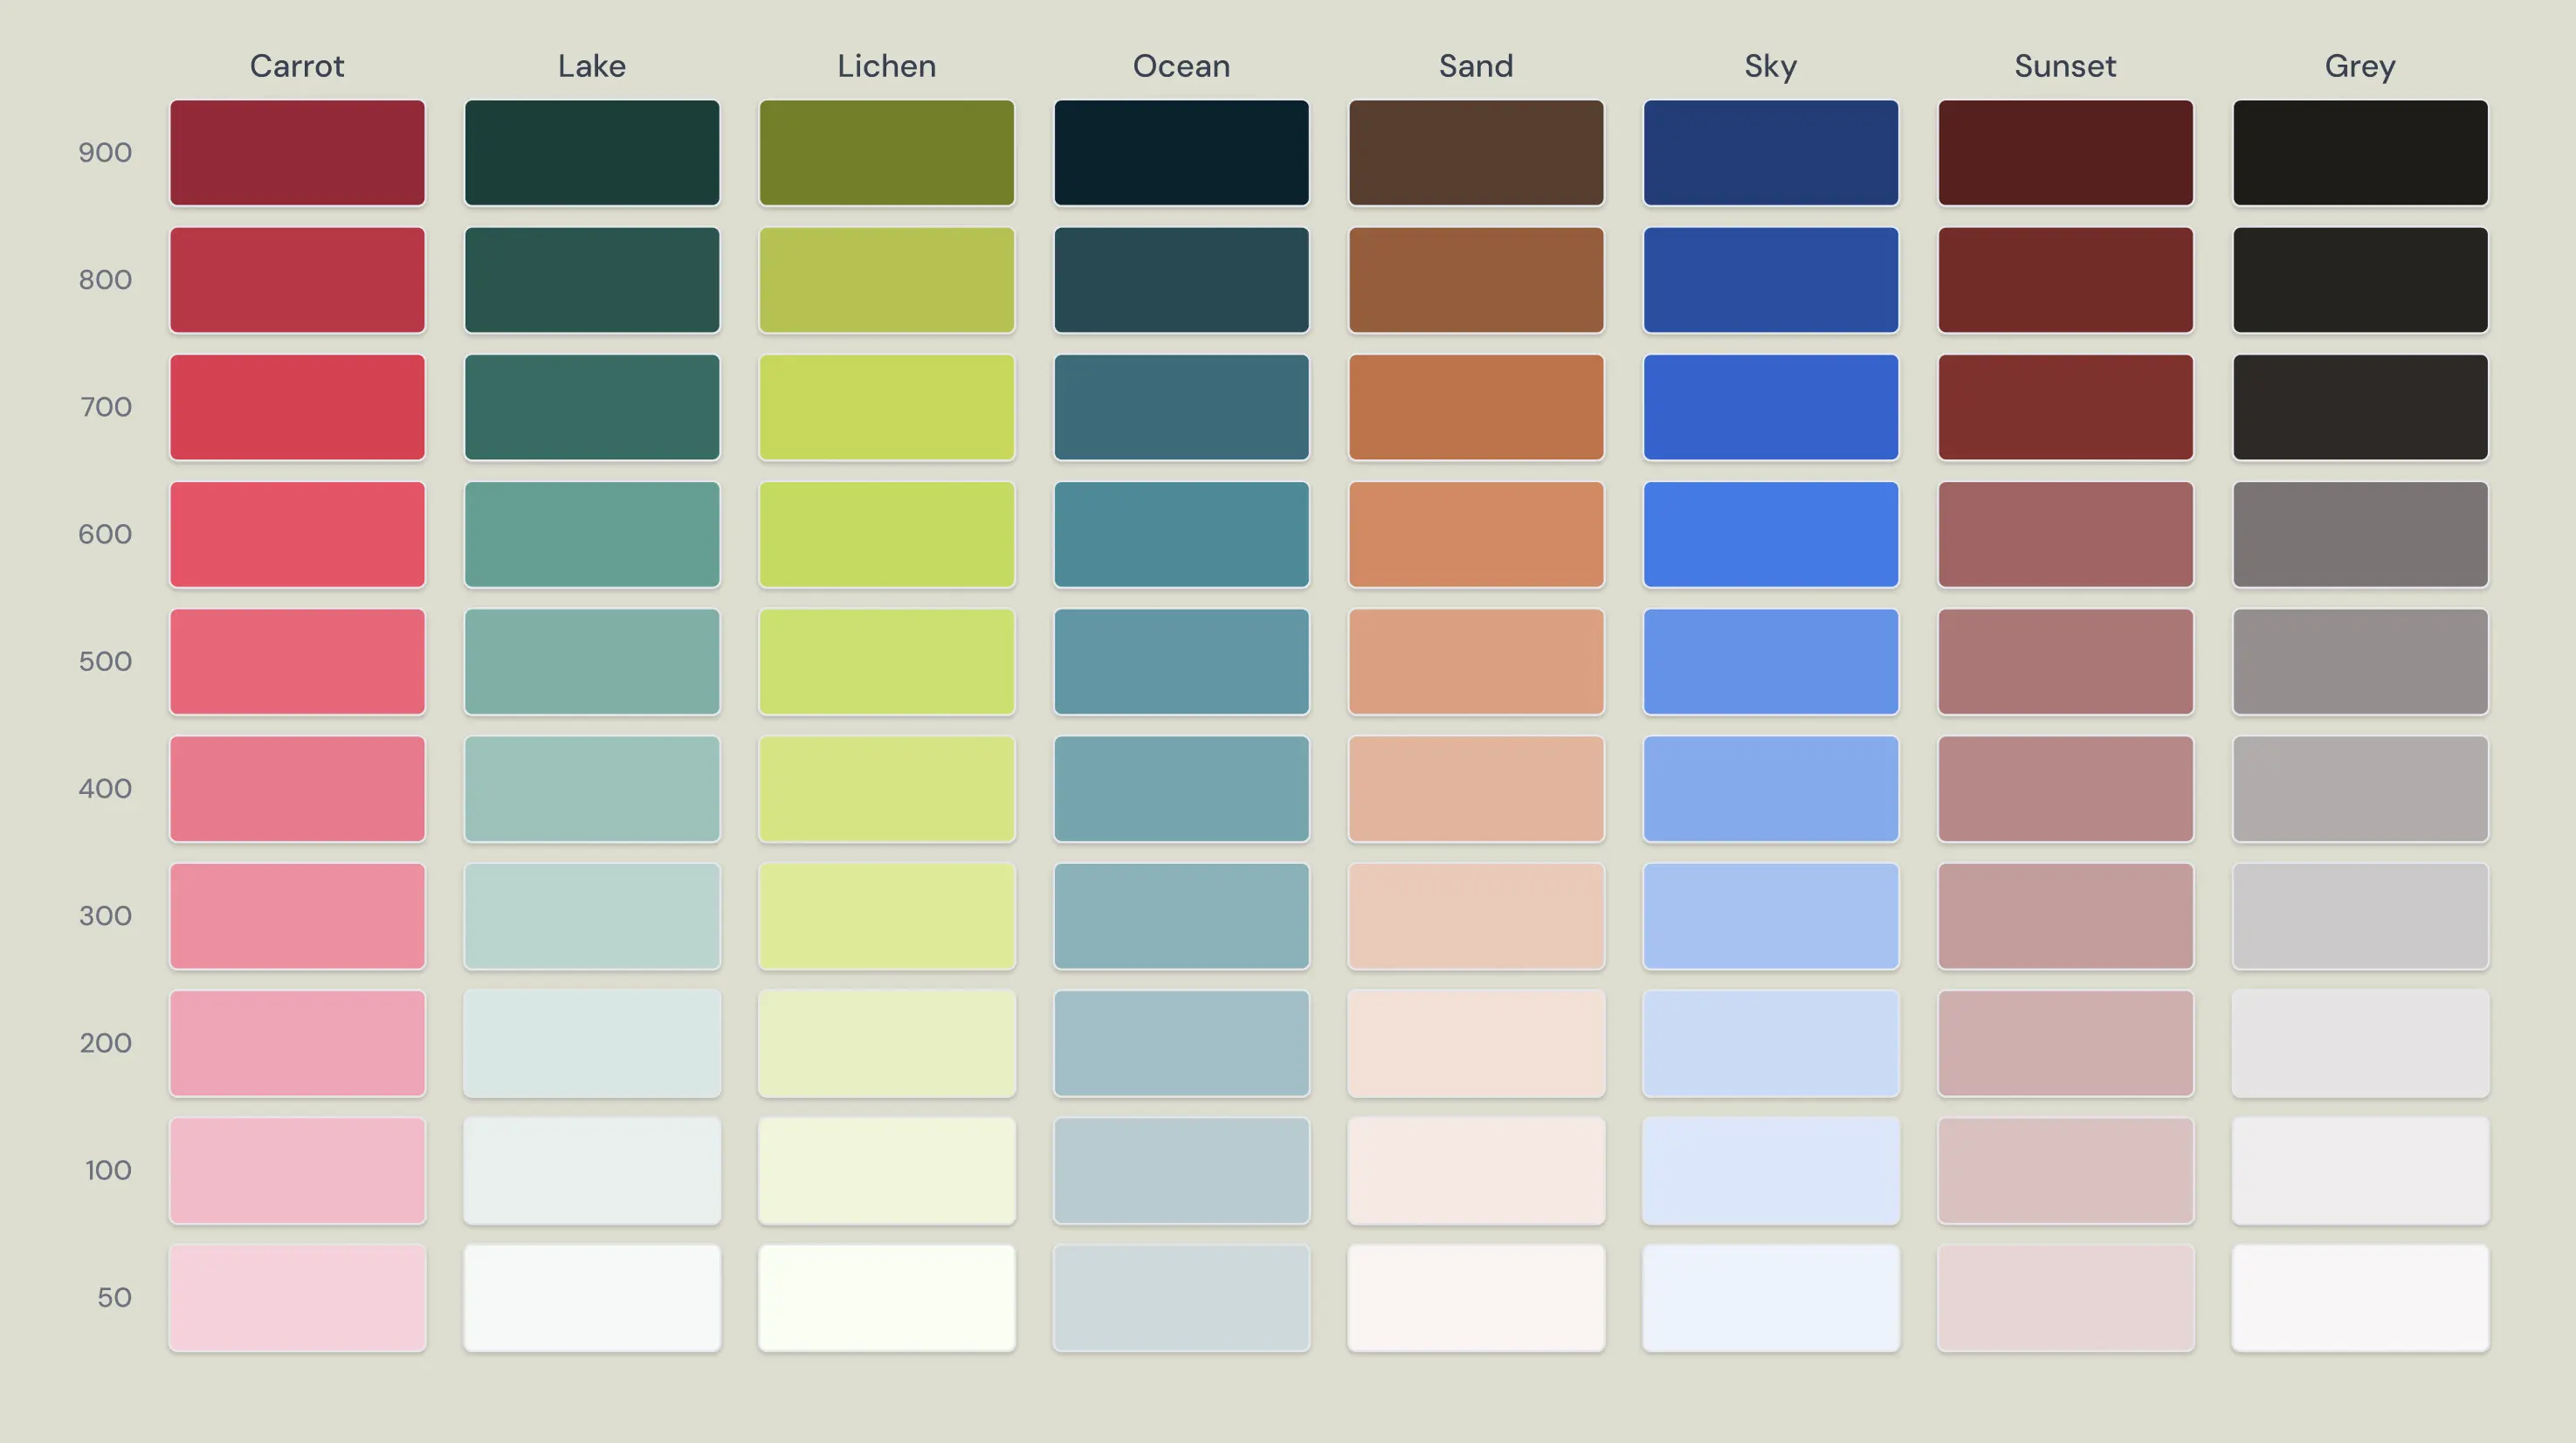Click the Sand 500 color swatch
The height and width of the screenshot is (1443, 2576).
[1476, 661]
